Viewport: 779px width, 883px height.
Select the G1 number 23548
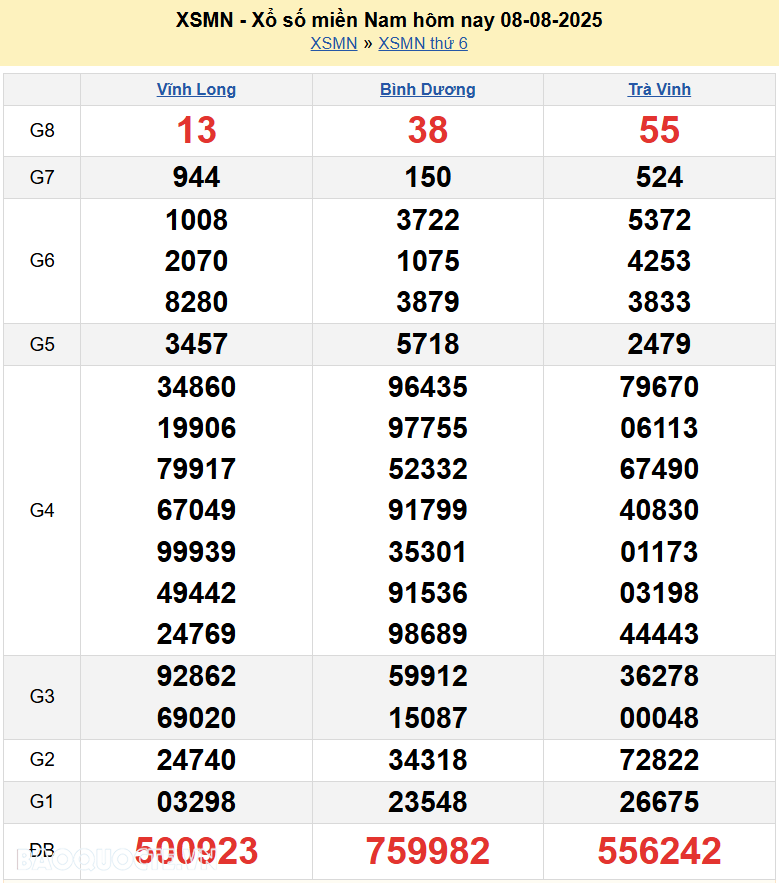point(427,802)
